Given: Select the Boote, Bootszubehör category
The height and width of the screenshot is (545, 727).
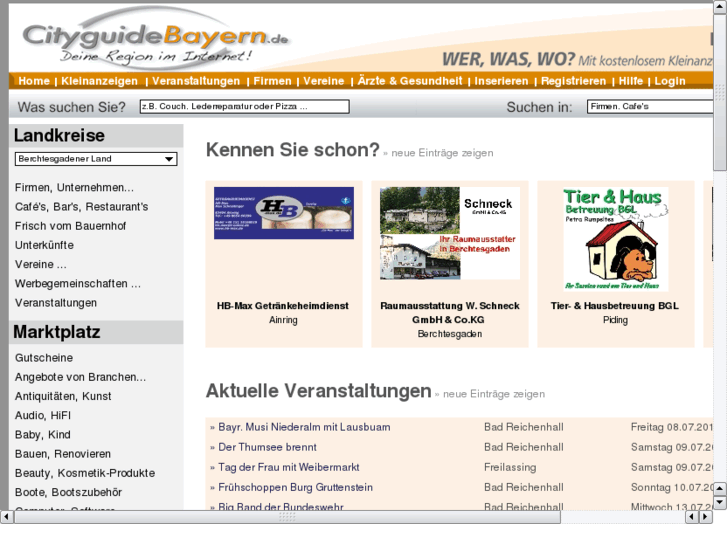Looking at the screenshot, I should 68,493.
